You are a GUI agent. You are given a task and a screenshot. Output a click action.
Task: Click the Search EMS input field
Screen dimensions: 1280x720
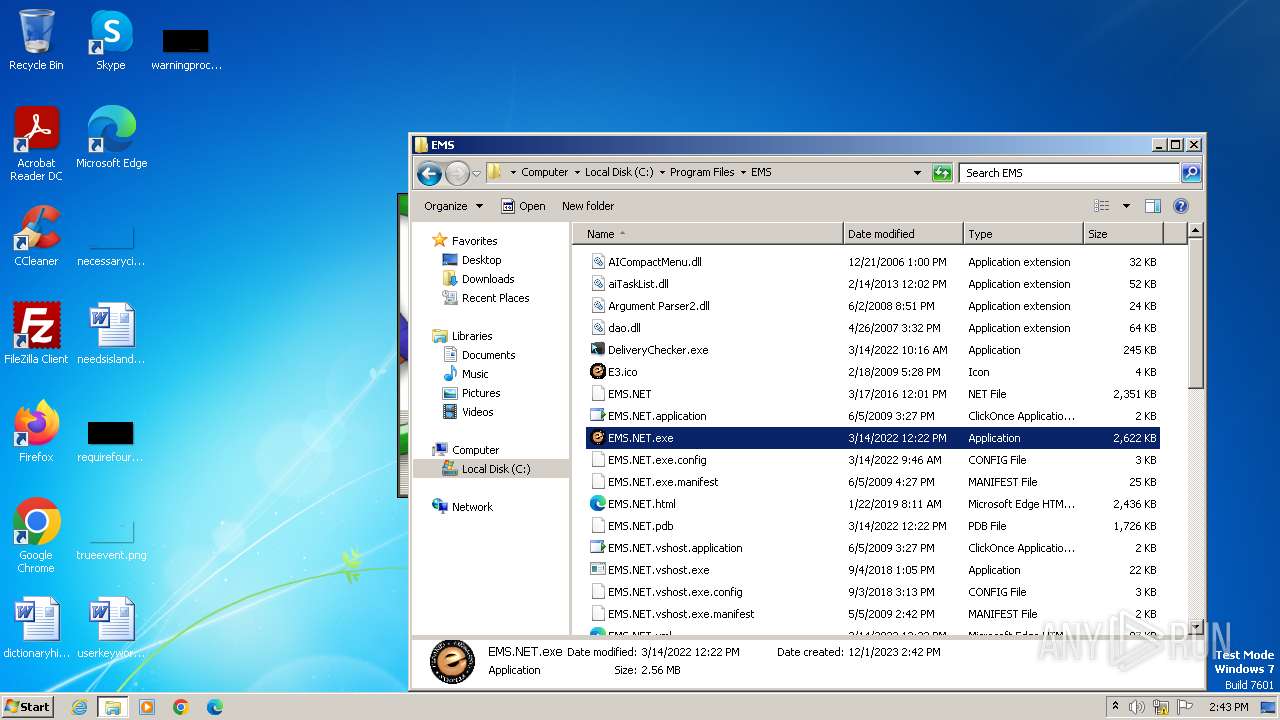tap(1069, 173)
